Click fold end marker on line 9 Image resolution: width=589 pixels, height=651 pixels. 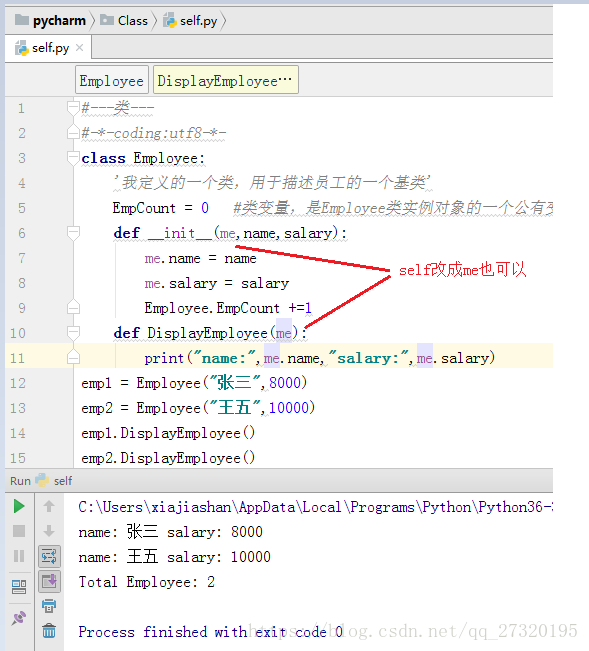click(x=73, y=308)
